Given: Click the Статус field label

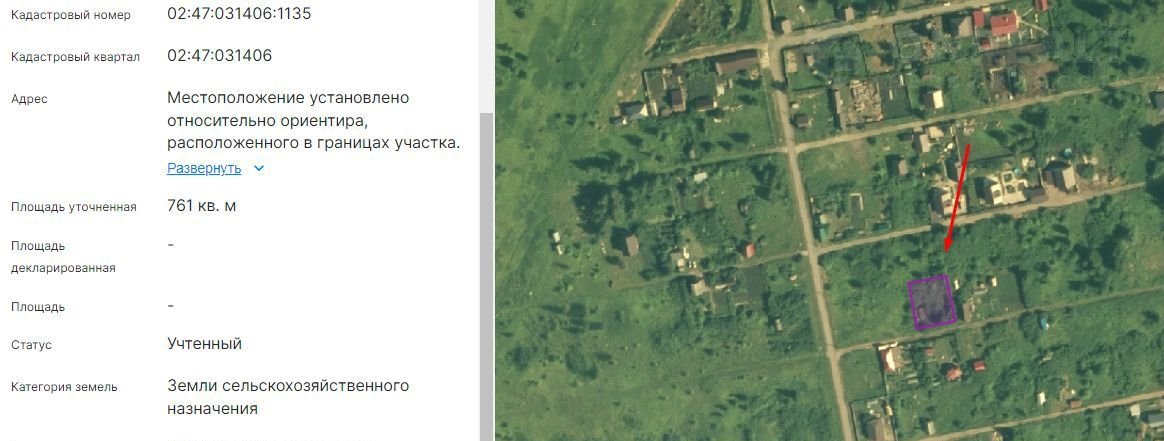Looking at the screenshot, I should (x=31, y=345).
